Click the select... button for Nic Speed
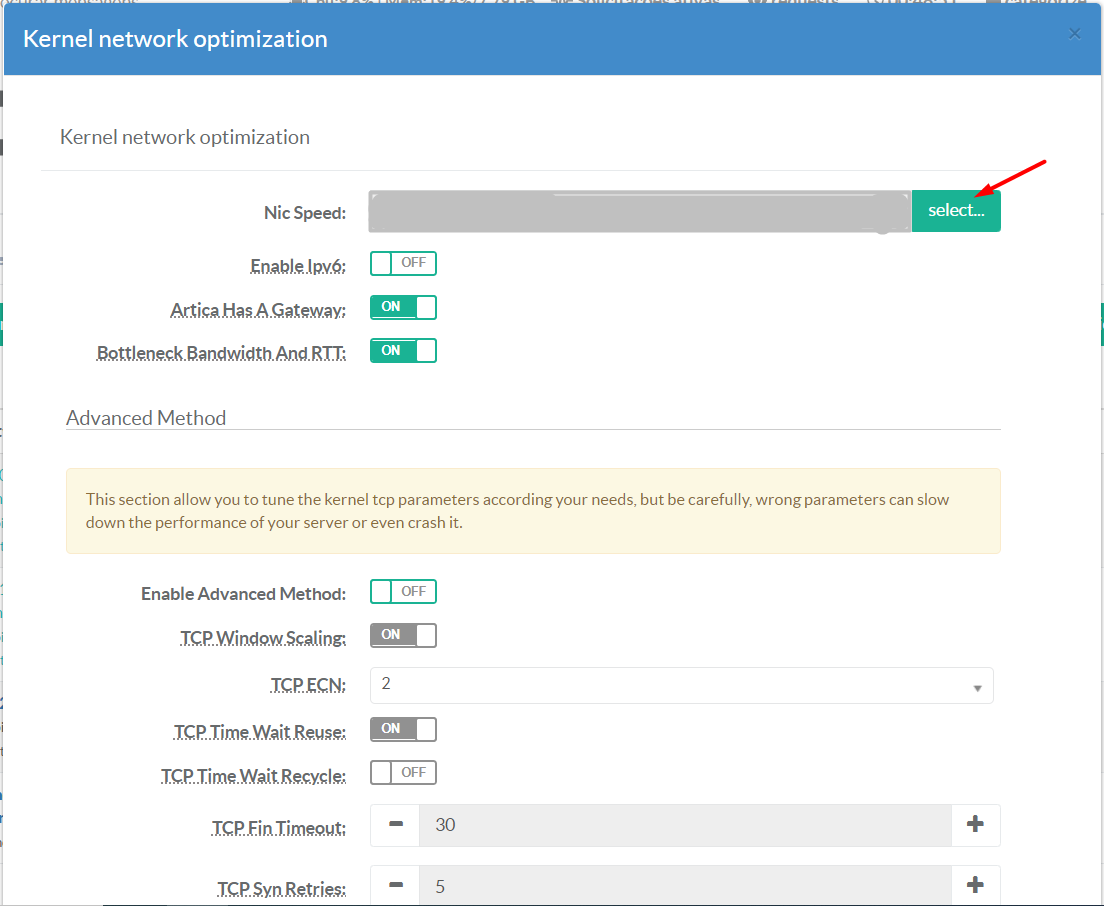The image size is (1104, 906). (955, 211)
